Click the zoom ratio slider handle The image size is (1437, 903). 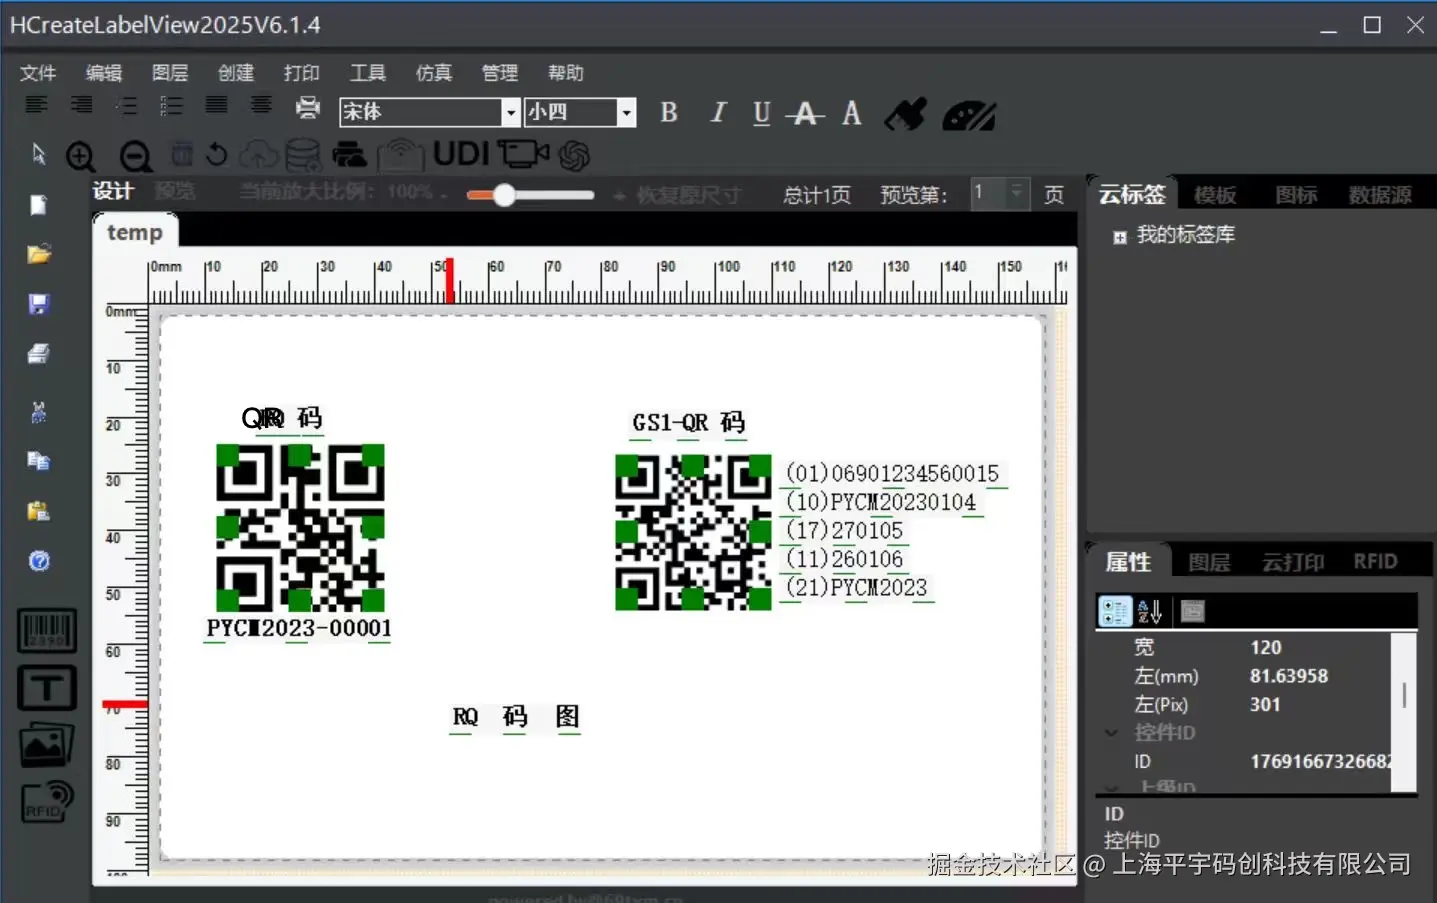[x=504, y=195]
